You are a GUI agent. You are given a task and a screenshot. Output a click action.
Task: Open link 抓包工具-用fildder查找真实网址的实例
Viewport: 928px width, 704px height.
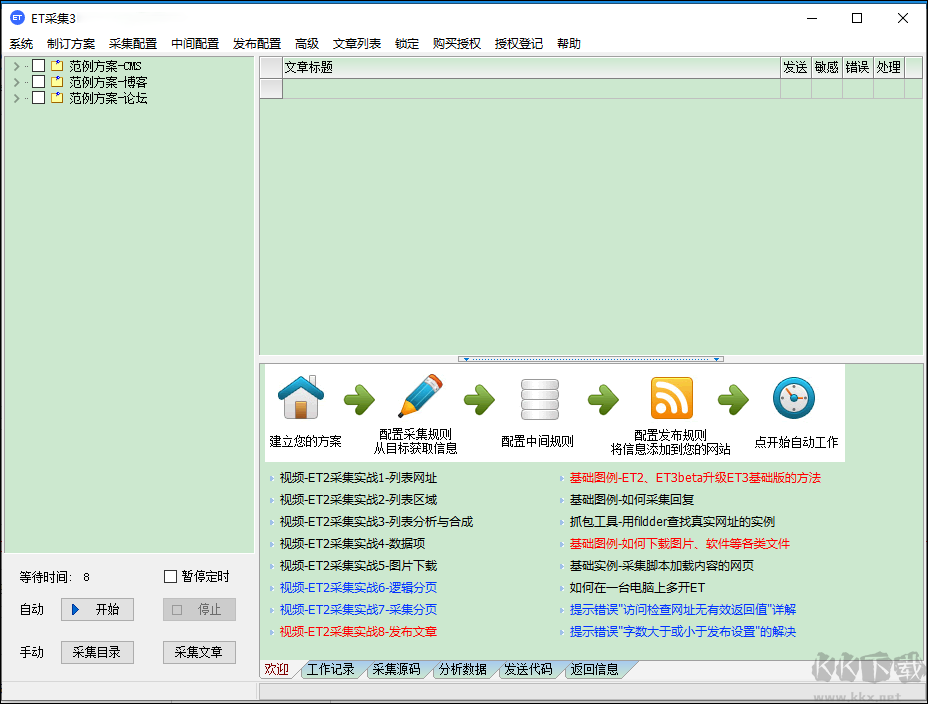672,521
